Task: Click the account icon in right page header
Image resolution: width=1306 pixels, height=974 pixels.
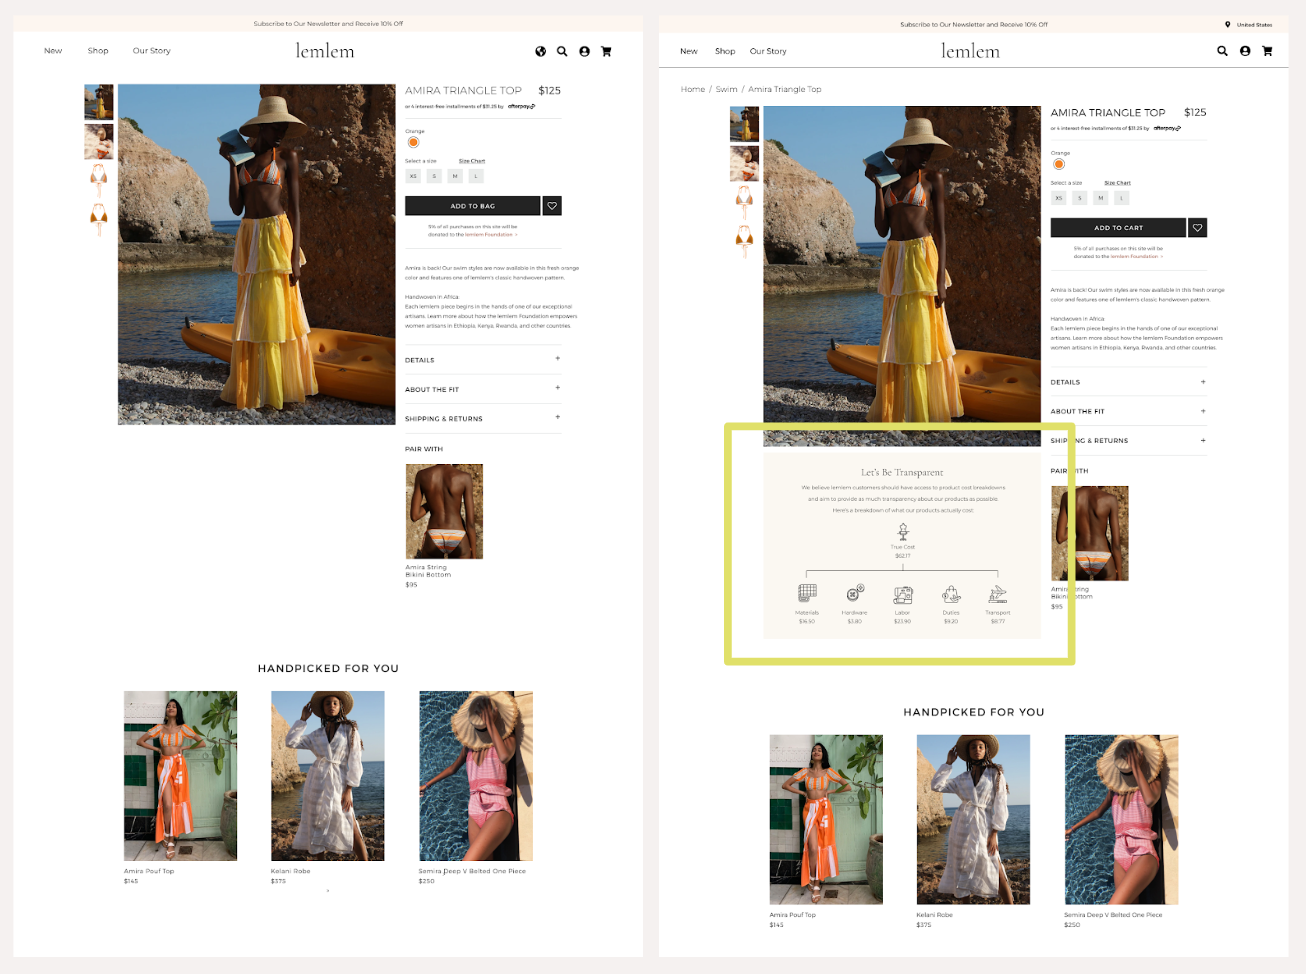Action: tap(1245, 51)
